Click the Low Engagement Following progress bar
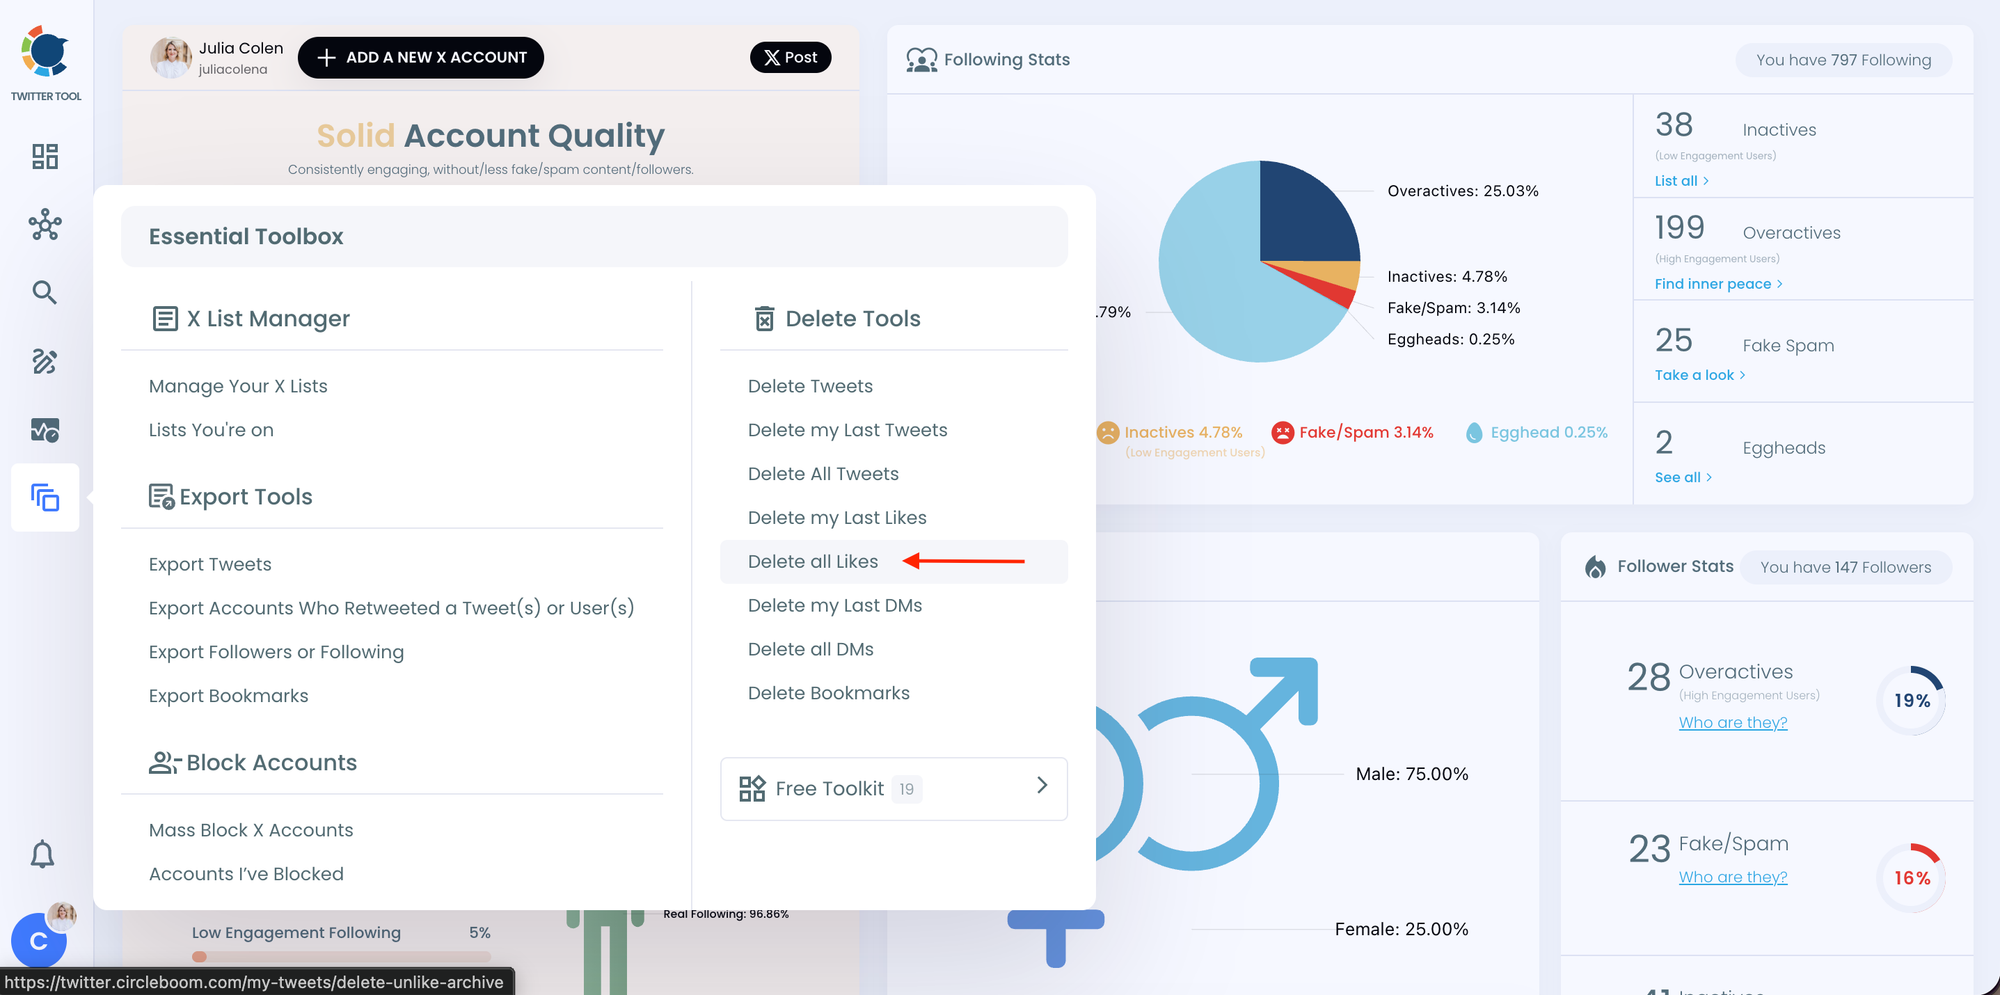The width and height of the screenshot is (2000, 995). pos(341,957)
